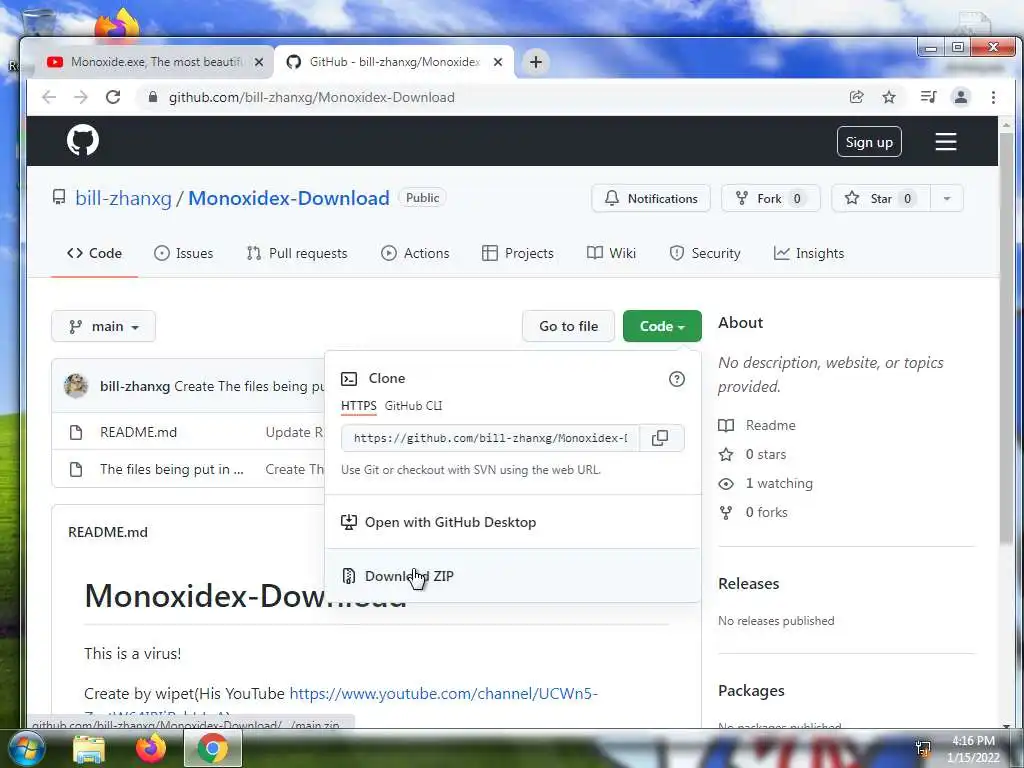The height and width of the screenshot is (768, 1024).
Task: Click the commit message 'Create The files being pu'
Action: [x=249, y=386]
